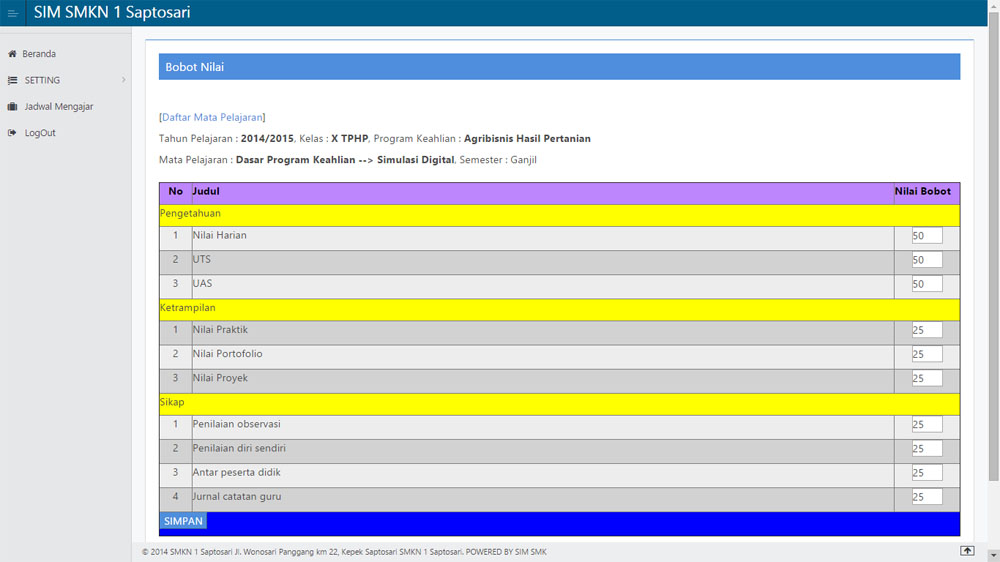Open the Daftar Mata Pelajaran link
This screenshot has height=562, width=1000.
[x=211, y=117]
